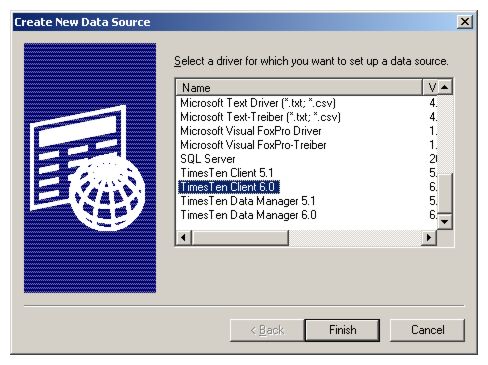This screenshot has height=365, width=488.
Task: Close the Create New Data Source dialog
Action: pos(465,22)
